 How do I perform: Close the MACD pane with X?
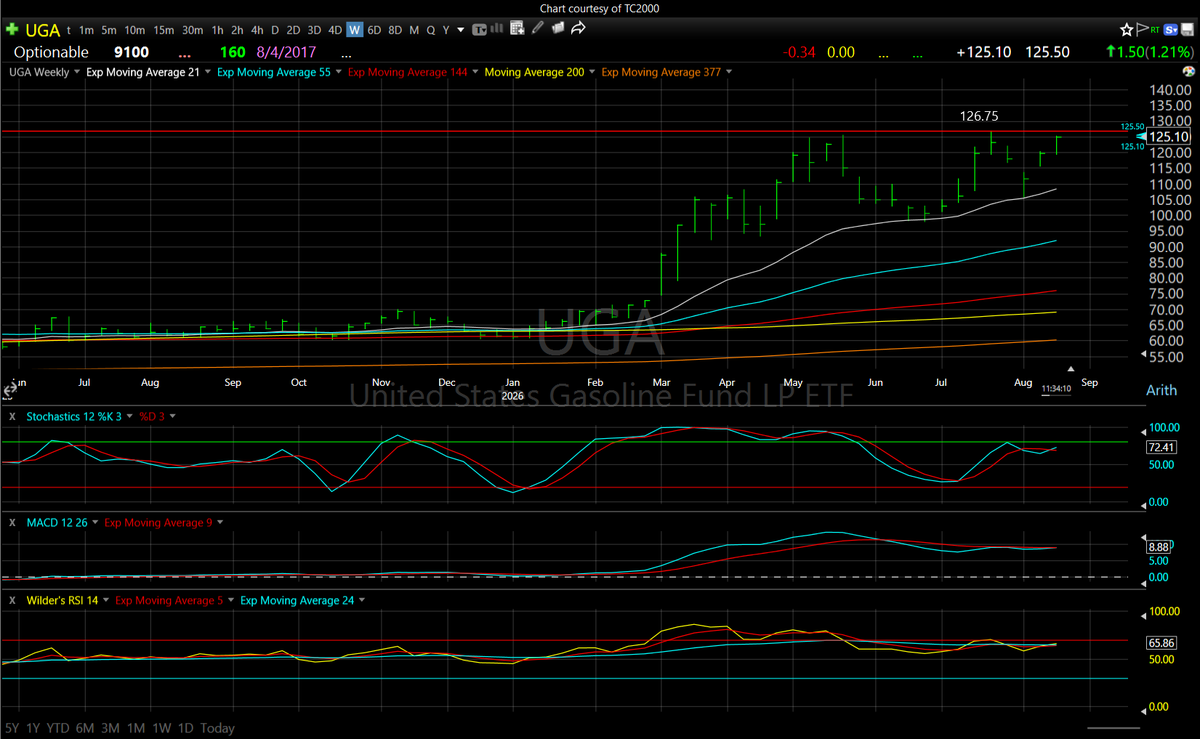[13, 522]
